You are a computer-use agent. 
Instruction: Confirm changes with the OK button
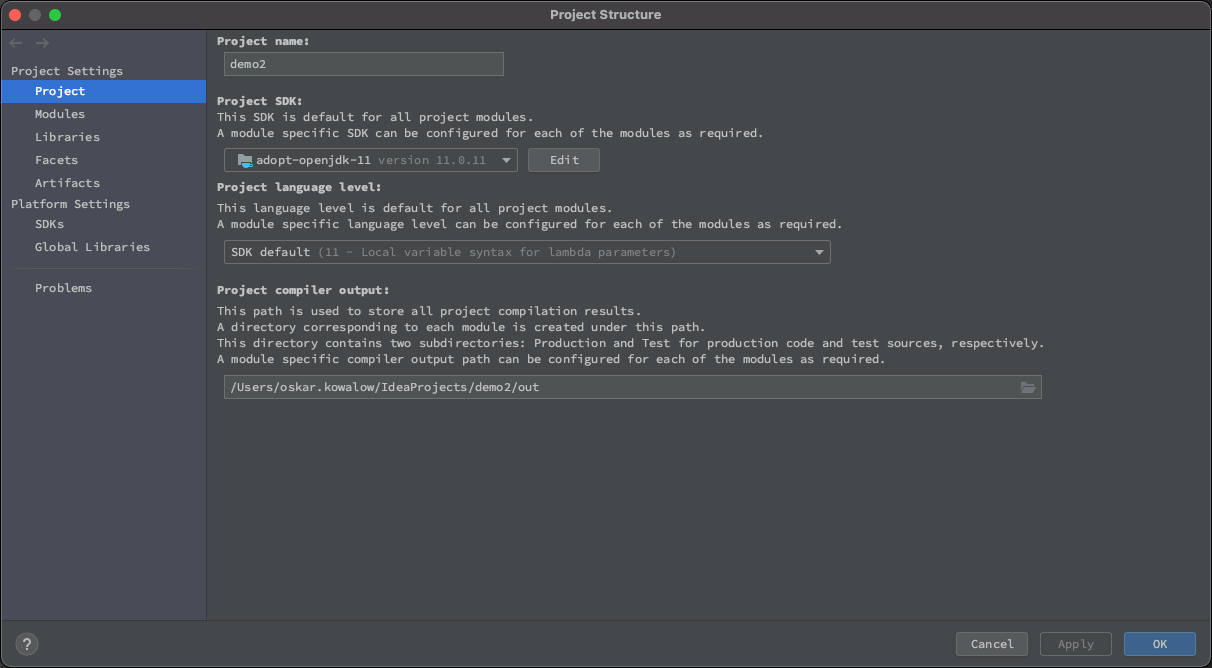click(x=1159, y=643)
